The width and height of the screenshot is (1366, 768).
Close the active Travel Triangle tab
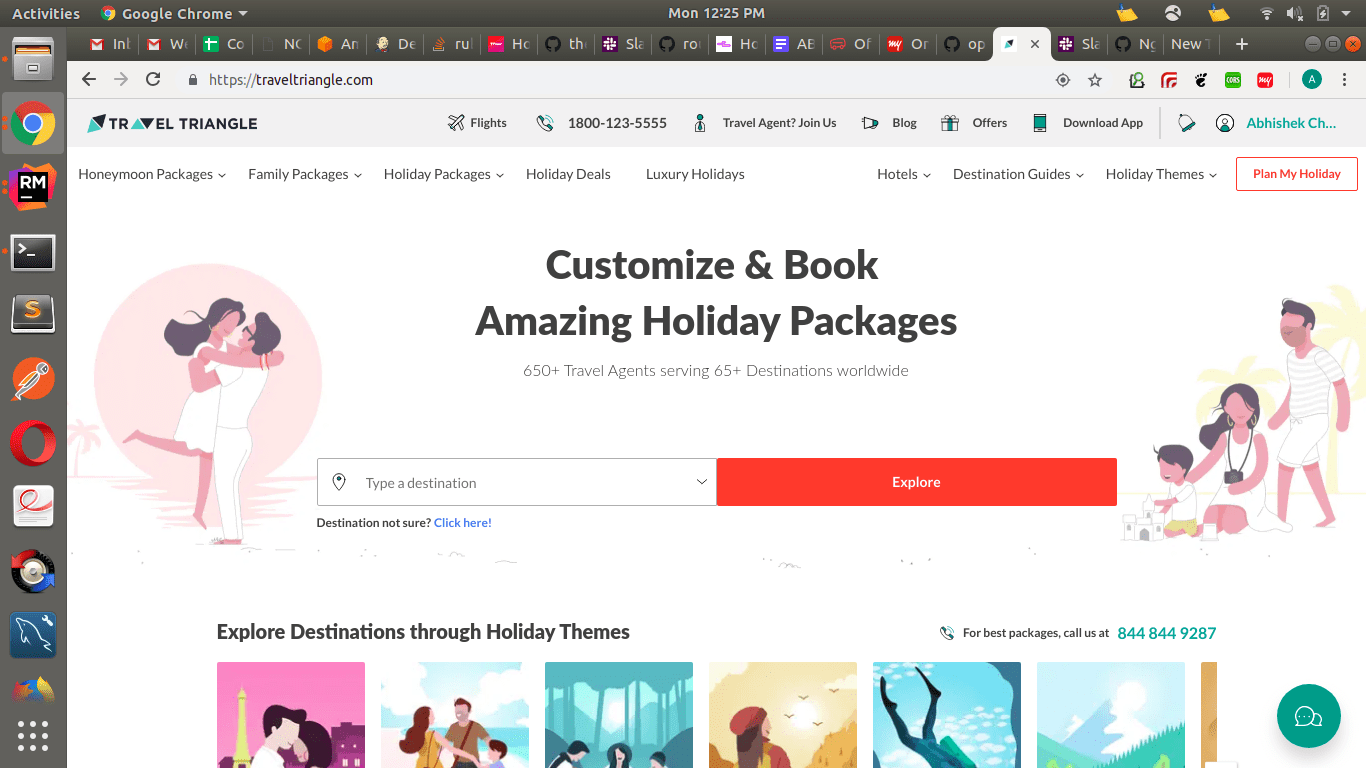pyautogui.click(x=1034, y=44)
